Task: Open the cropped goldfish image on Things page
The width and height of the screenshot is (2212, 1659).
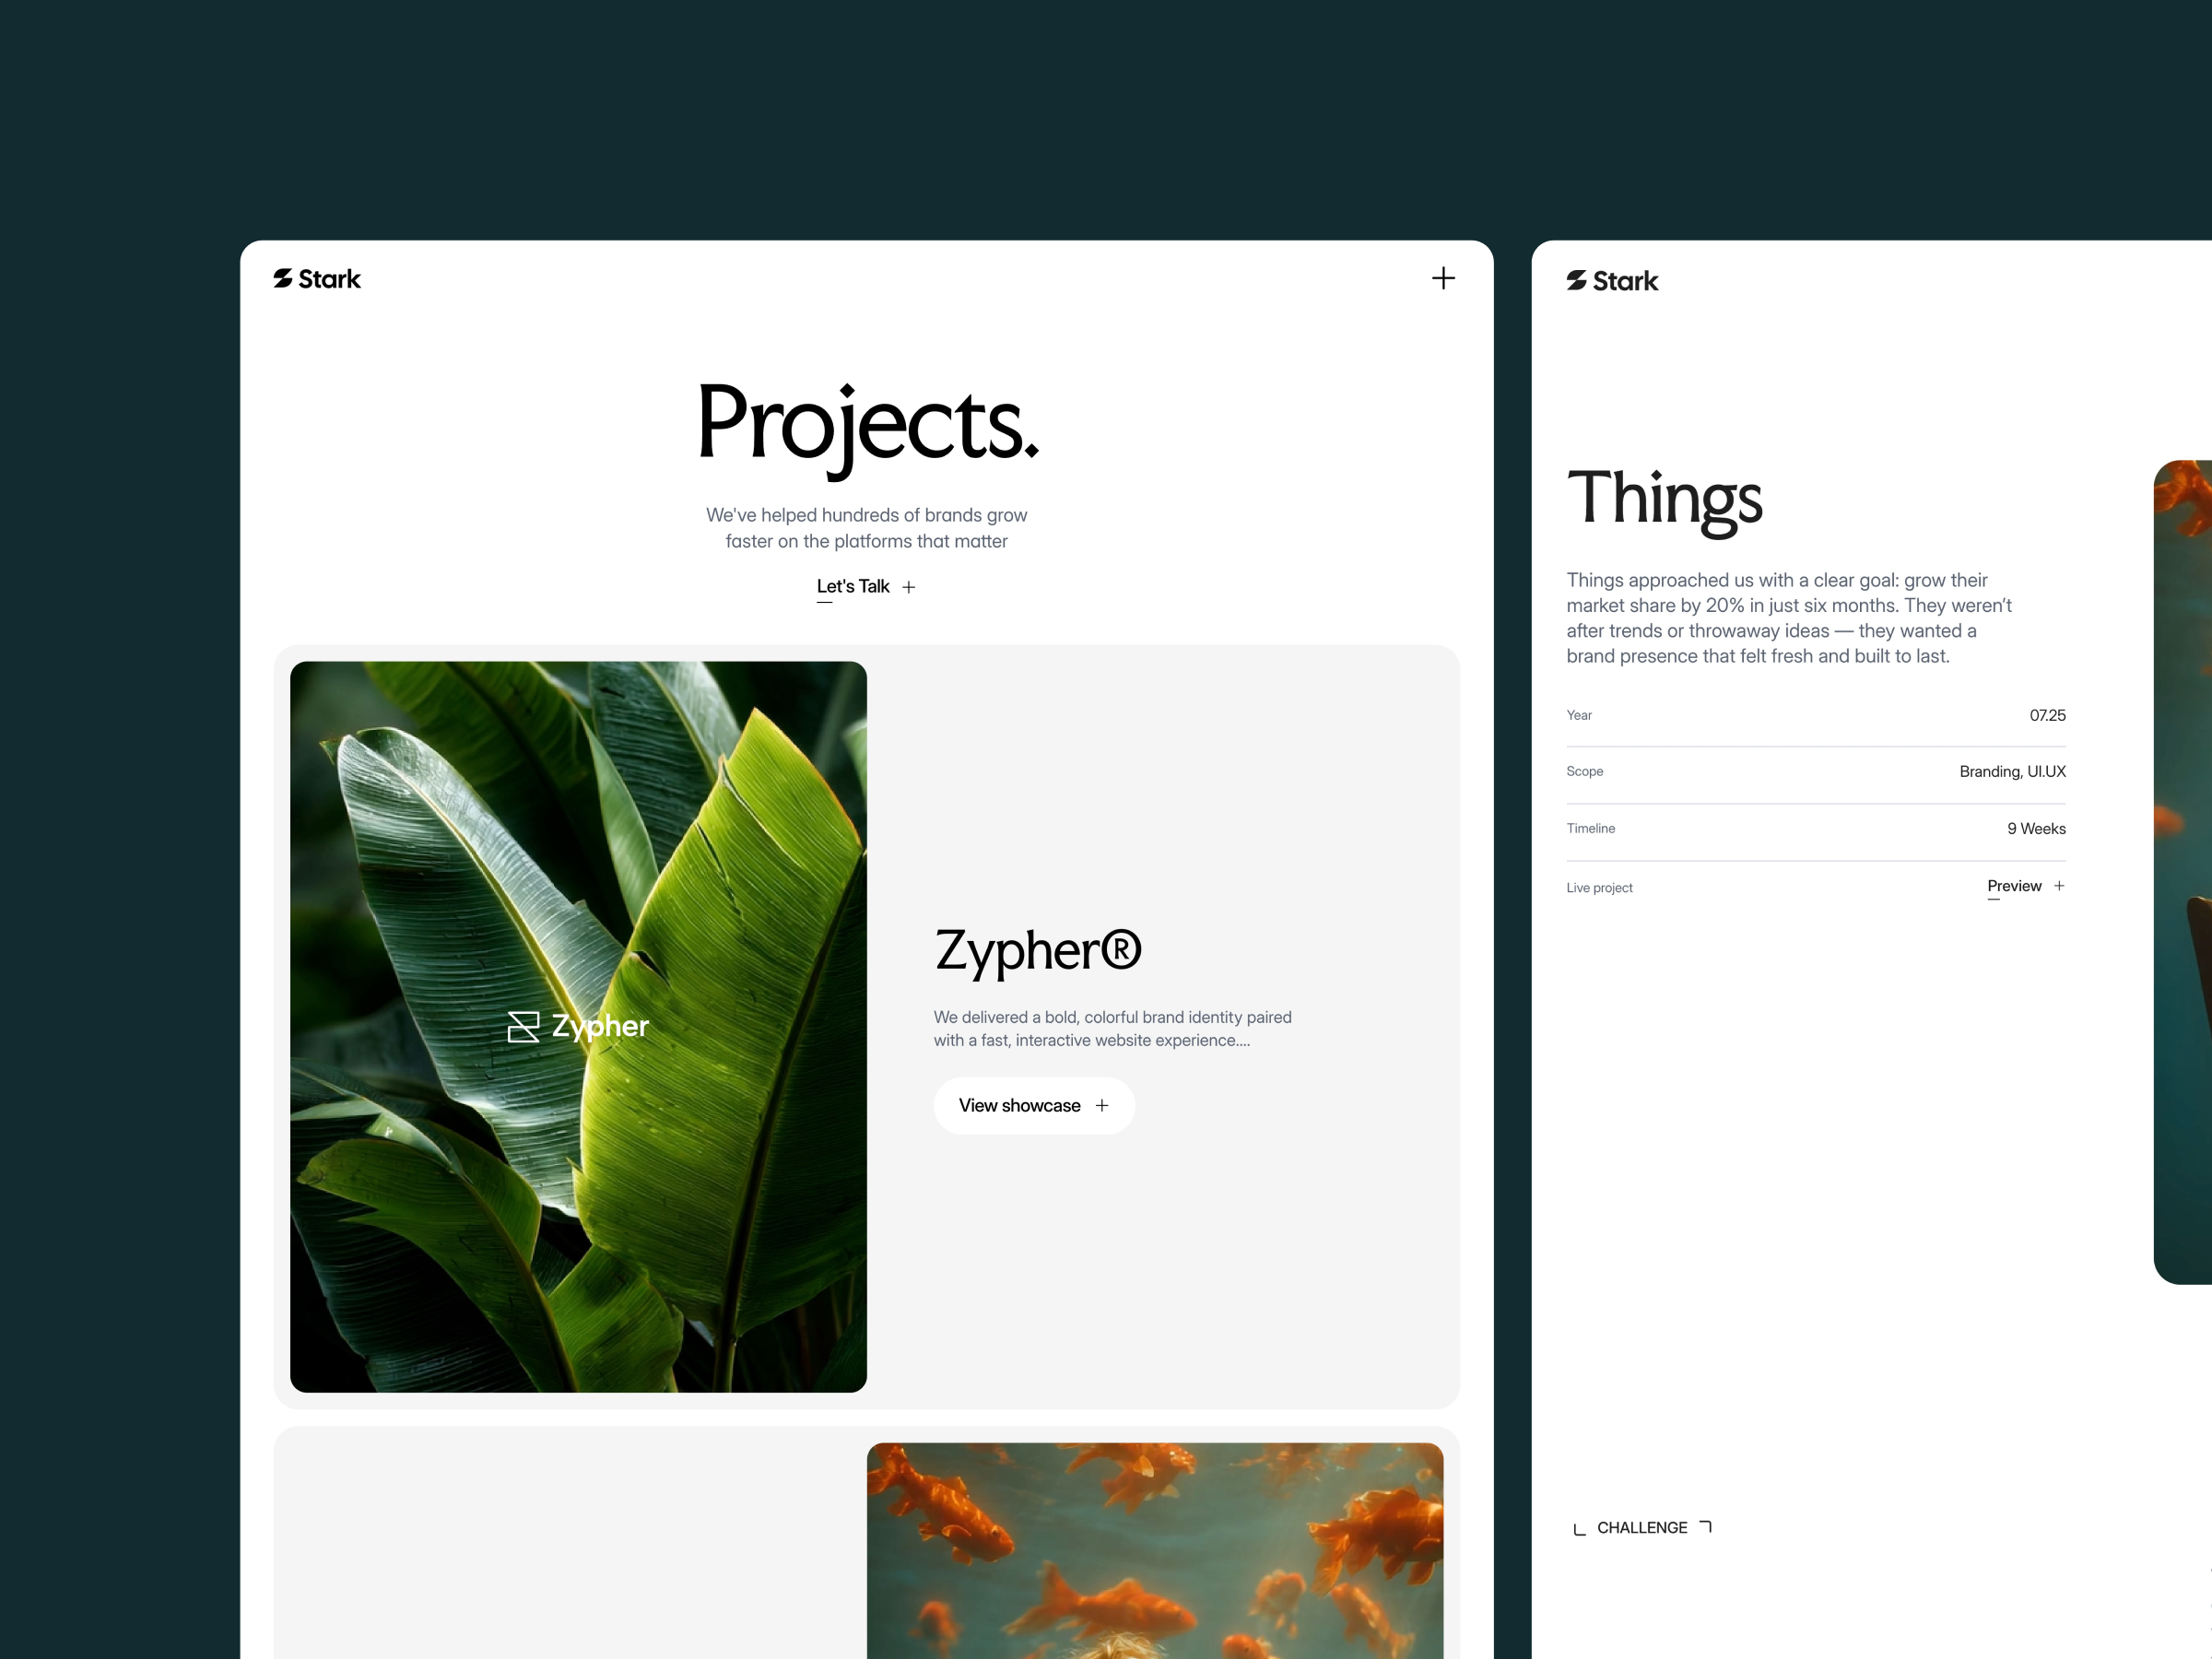Action: click(2183, 872)
